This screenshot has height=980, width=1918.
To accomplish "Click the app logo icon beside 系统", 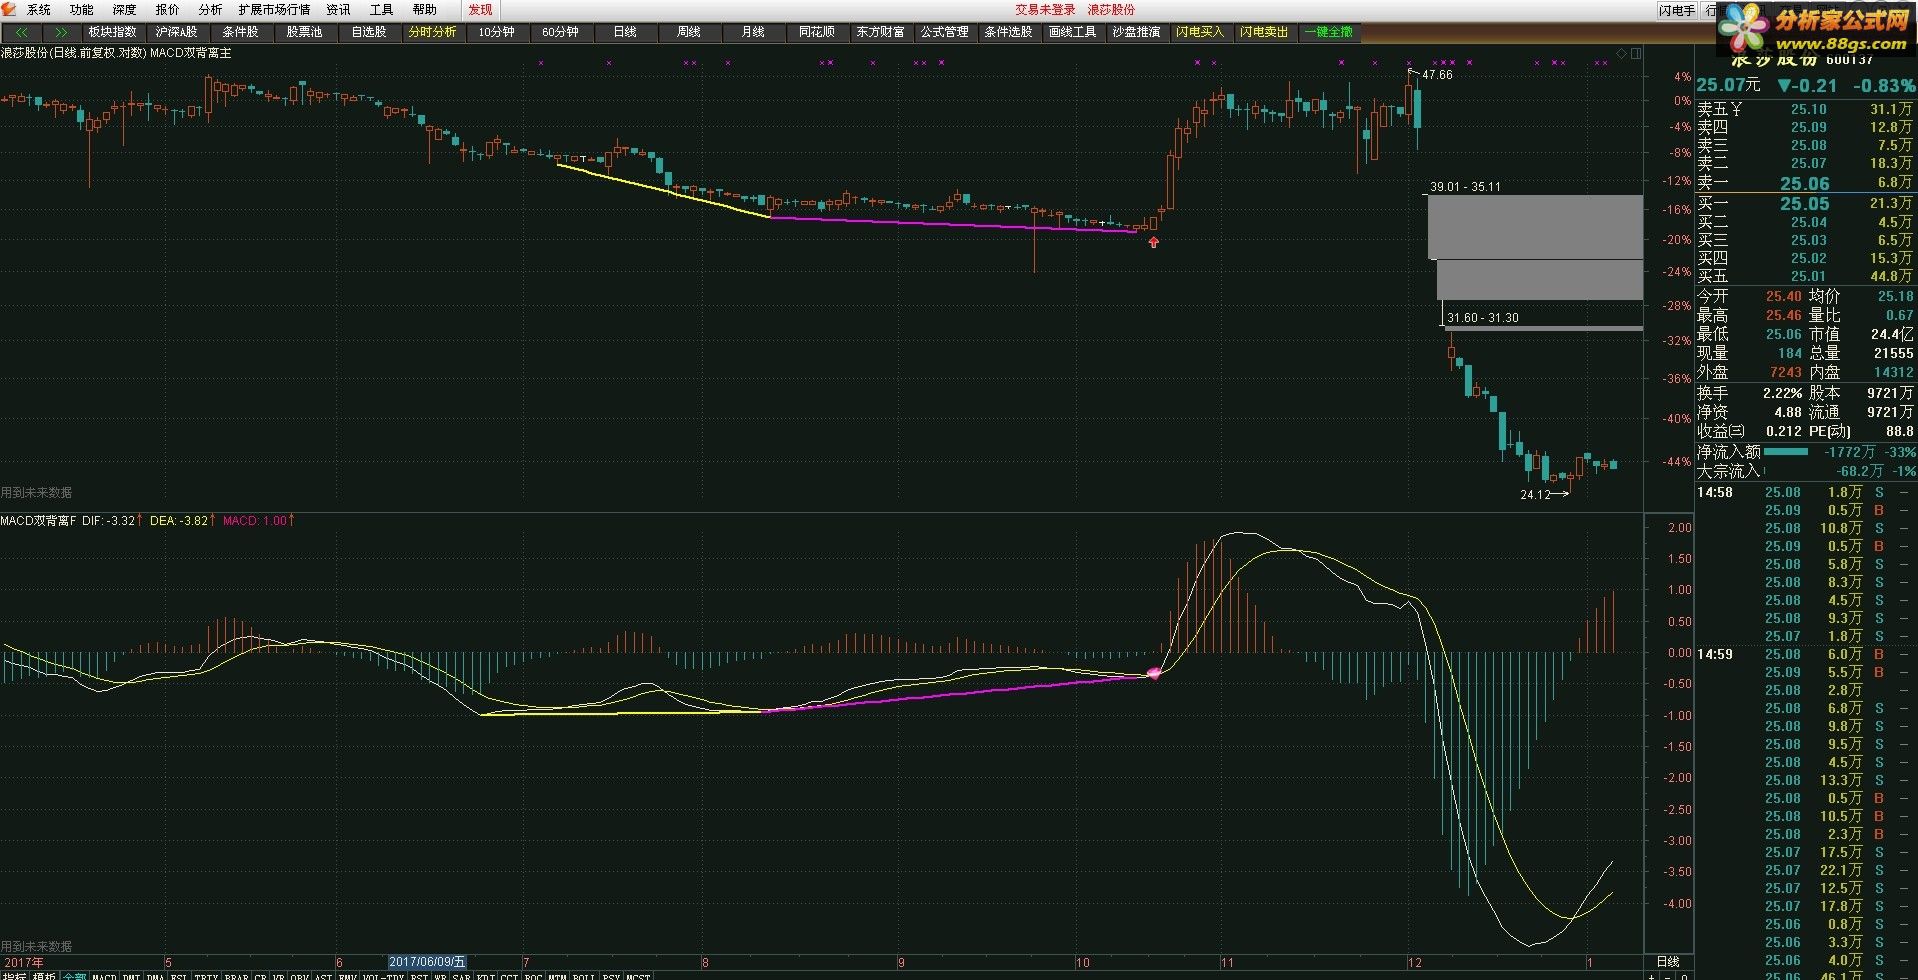I will pos(9,9).
